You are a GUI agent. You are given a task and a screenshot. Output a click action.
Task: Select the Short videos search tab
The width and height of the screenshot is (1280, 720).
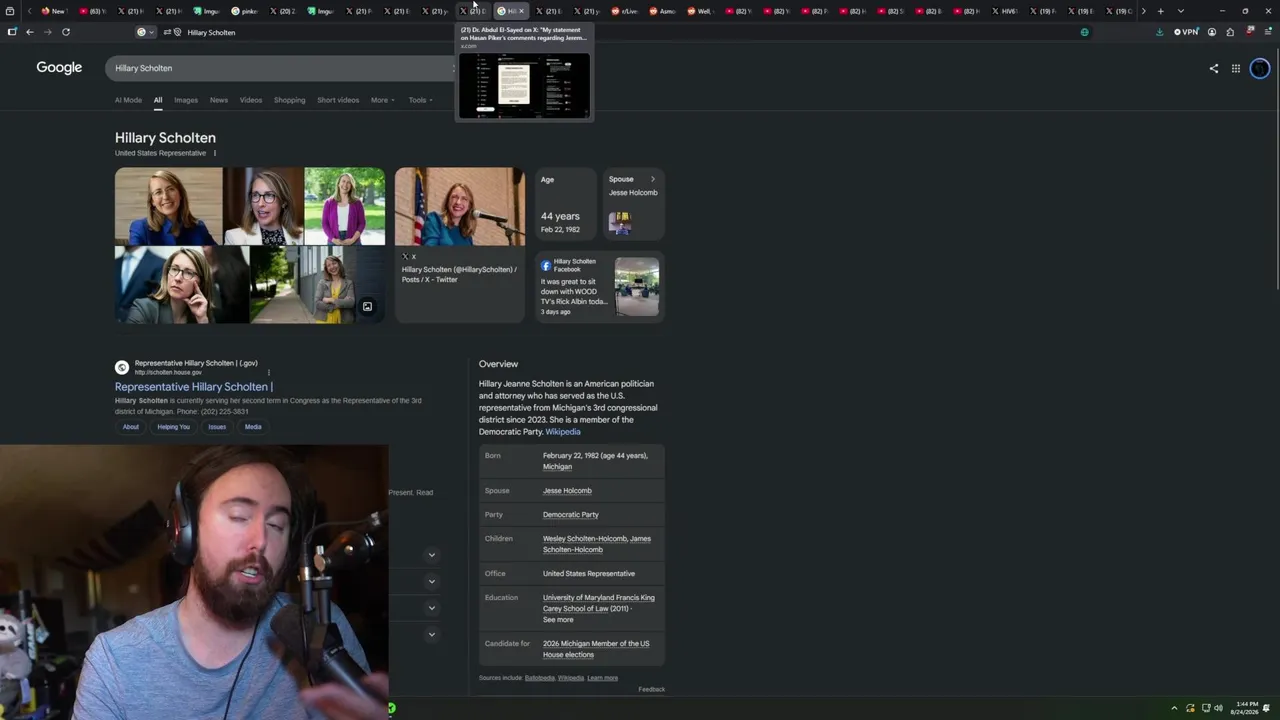pyautogui.click(x=338, y=100)
